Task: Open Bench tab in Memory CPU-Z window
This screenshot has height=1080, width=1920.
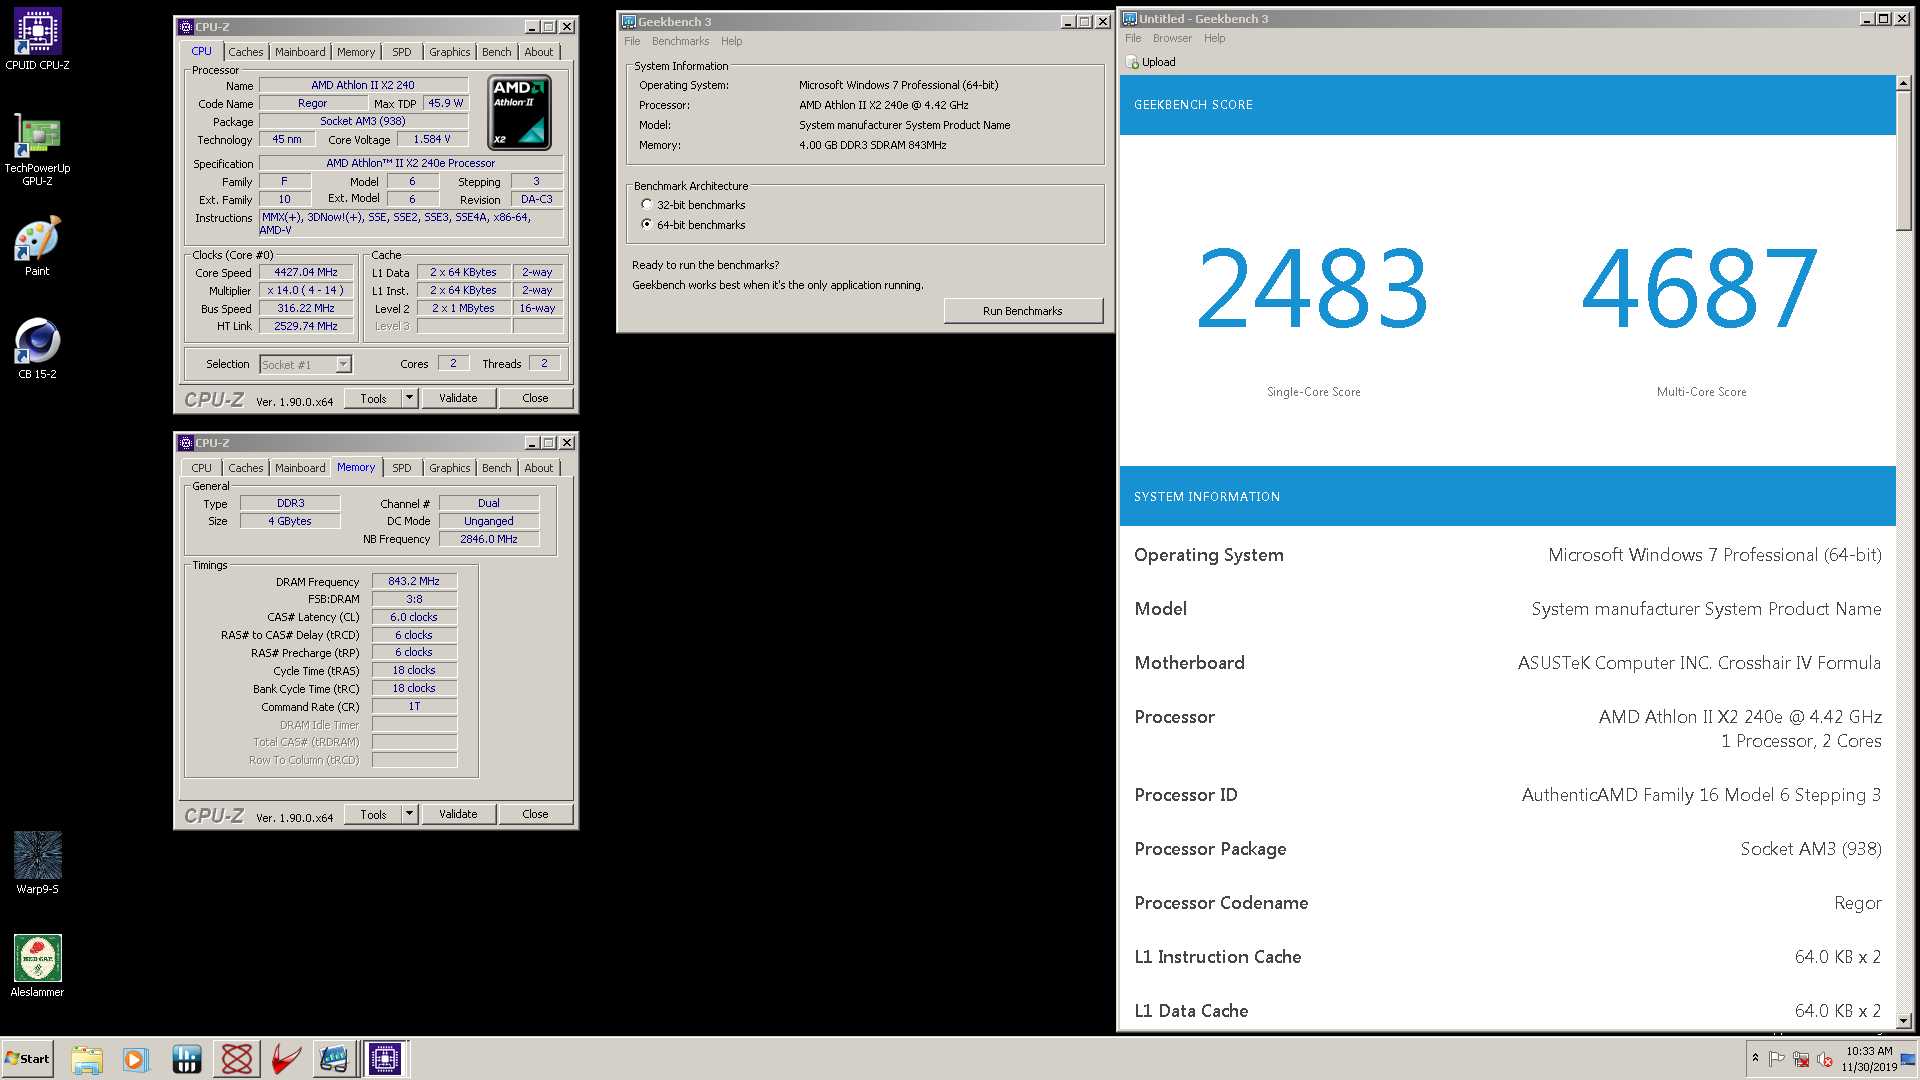Action: [496, 468]
